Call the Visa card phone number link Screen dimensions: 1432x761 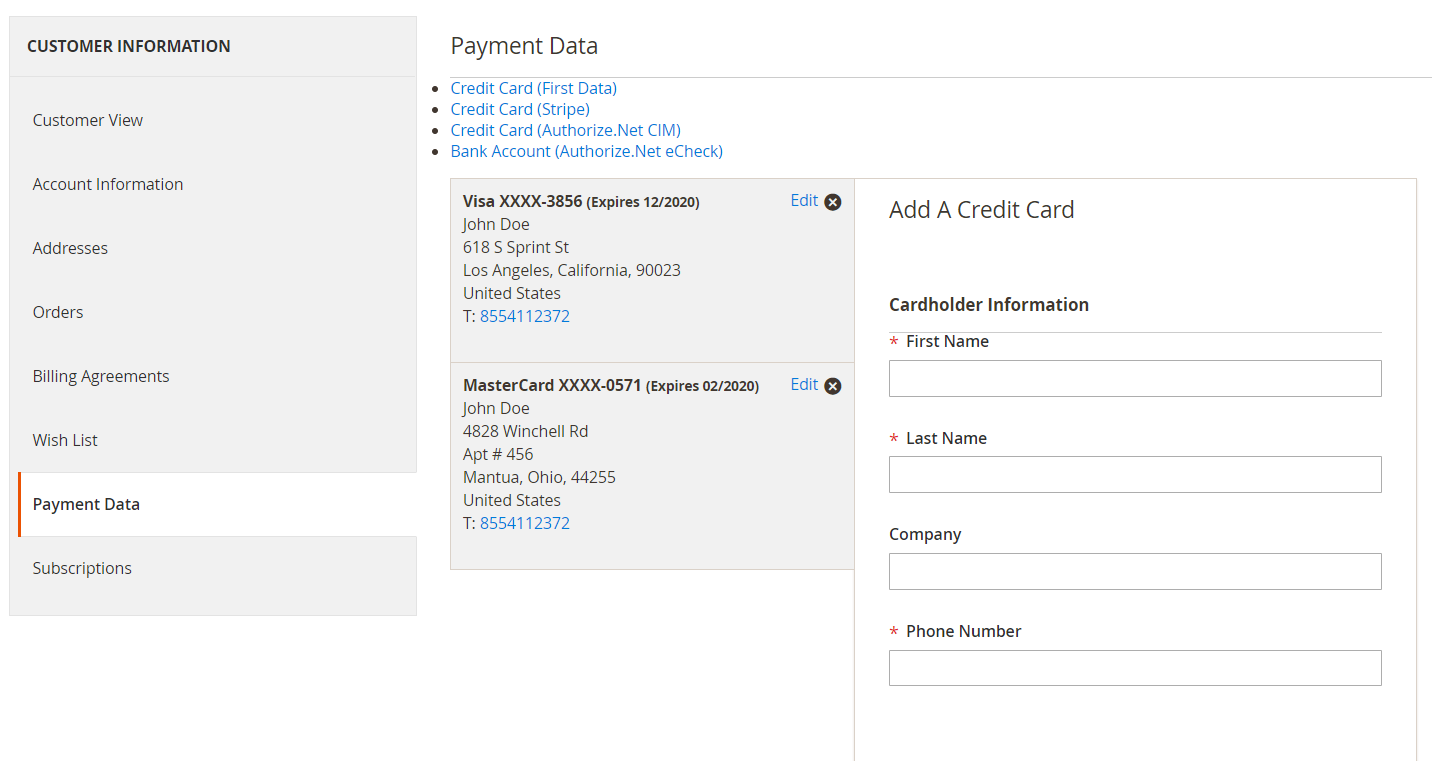tap(525, 316)
